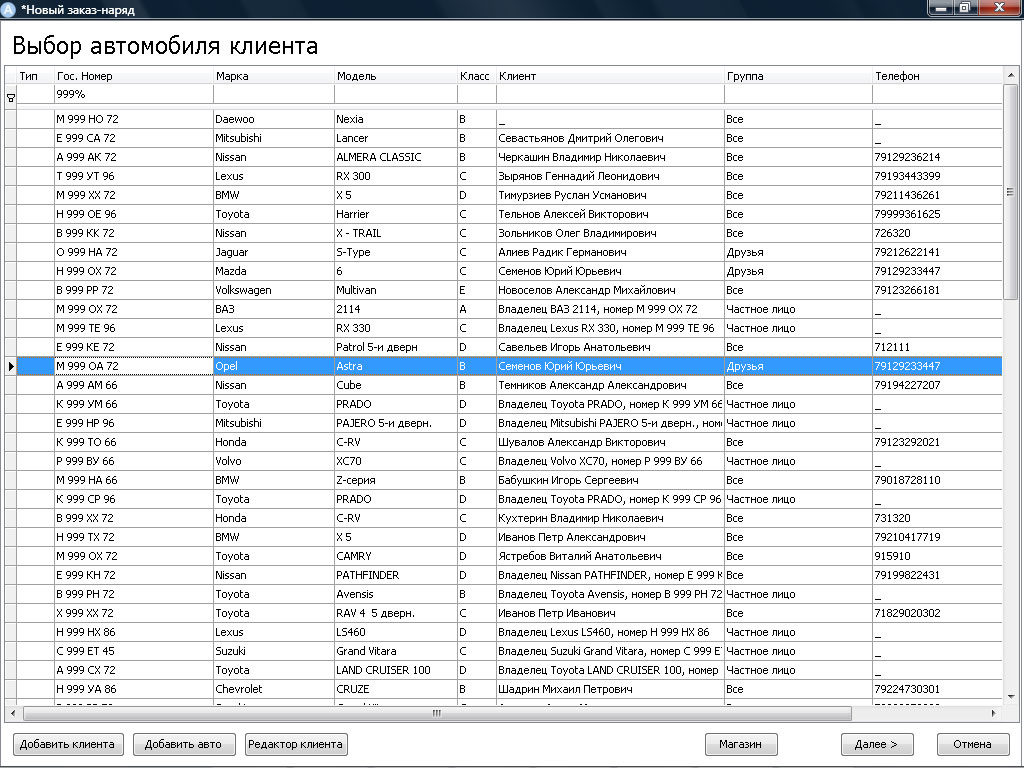The image size is (1024, 768).
Task: Proceed with the Далее > button
Action: tap(876, 744)
